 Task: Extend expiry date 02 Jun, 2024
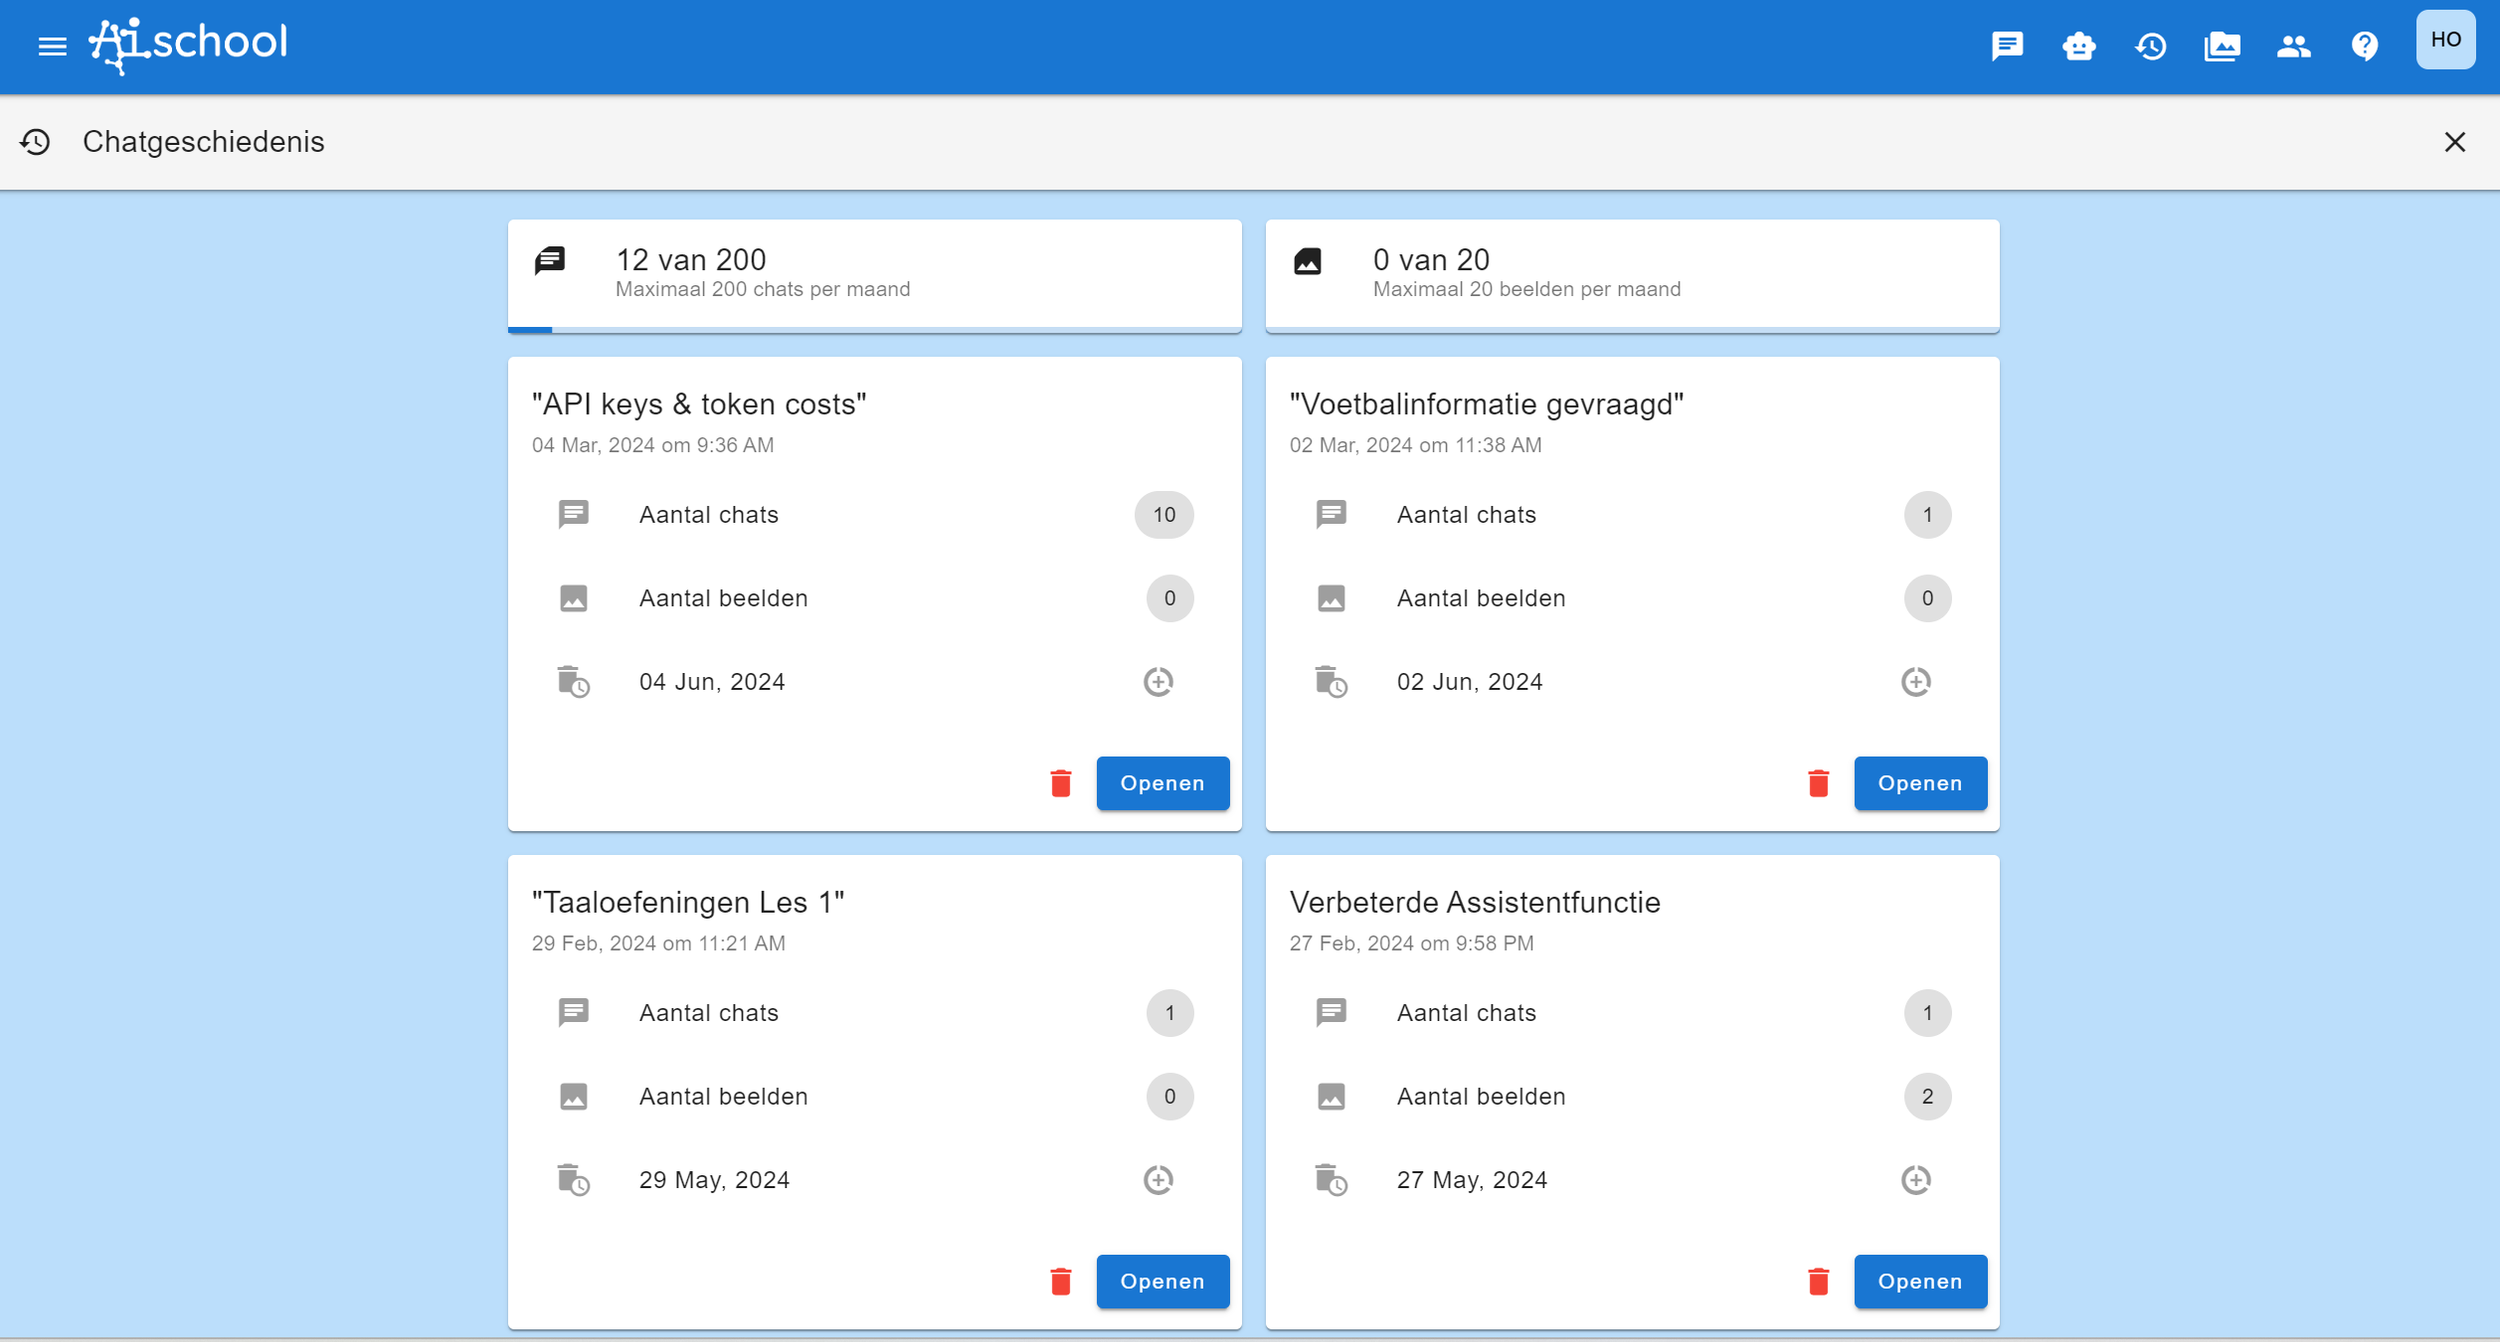1916,682
